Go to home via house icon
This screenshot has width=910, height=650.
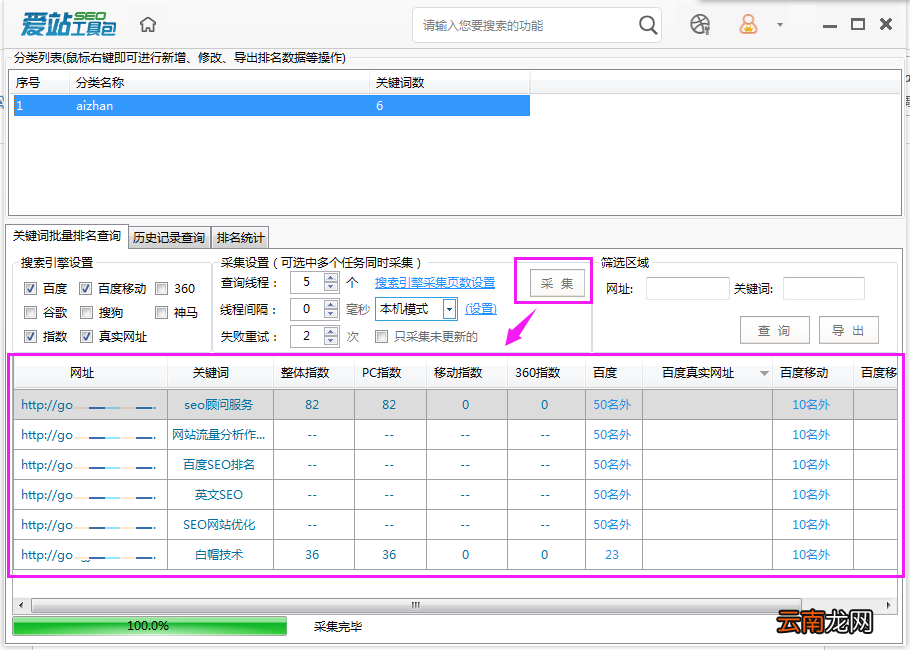pos(149,25)
